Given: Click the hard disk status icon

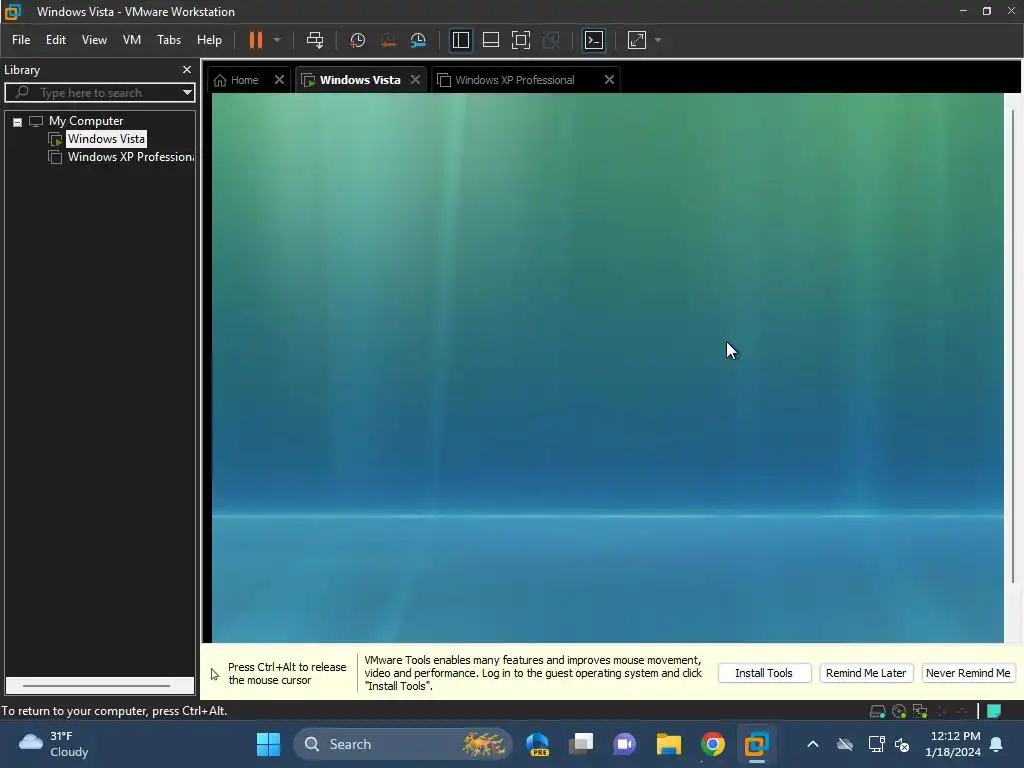Looking at the screenshot, I should [x=878, y=711].
